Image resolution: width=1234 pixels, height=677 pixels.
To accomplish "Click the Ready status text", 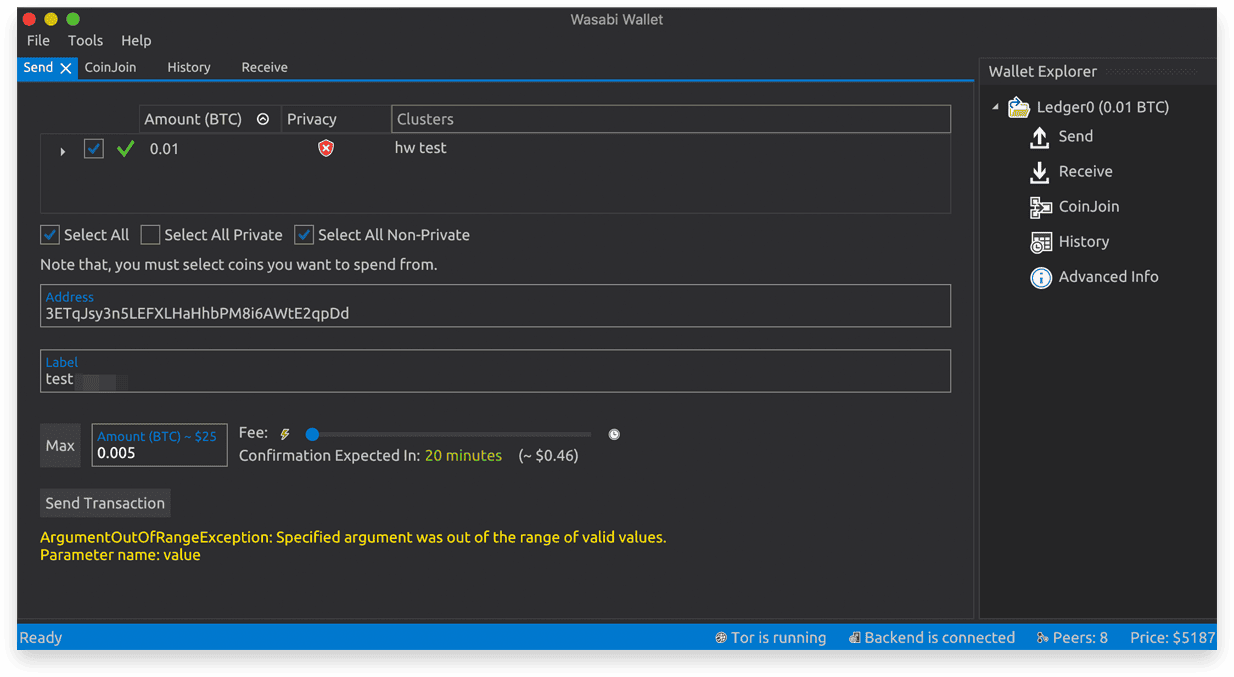I will click(41, 637).
